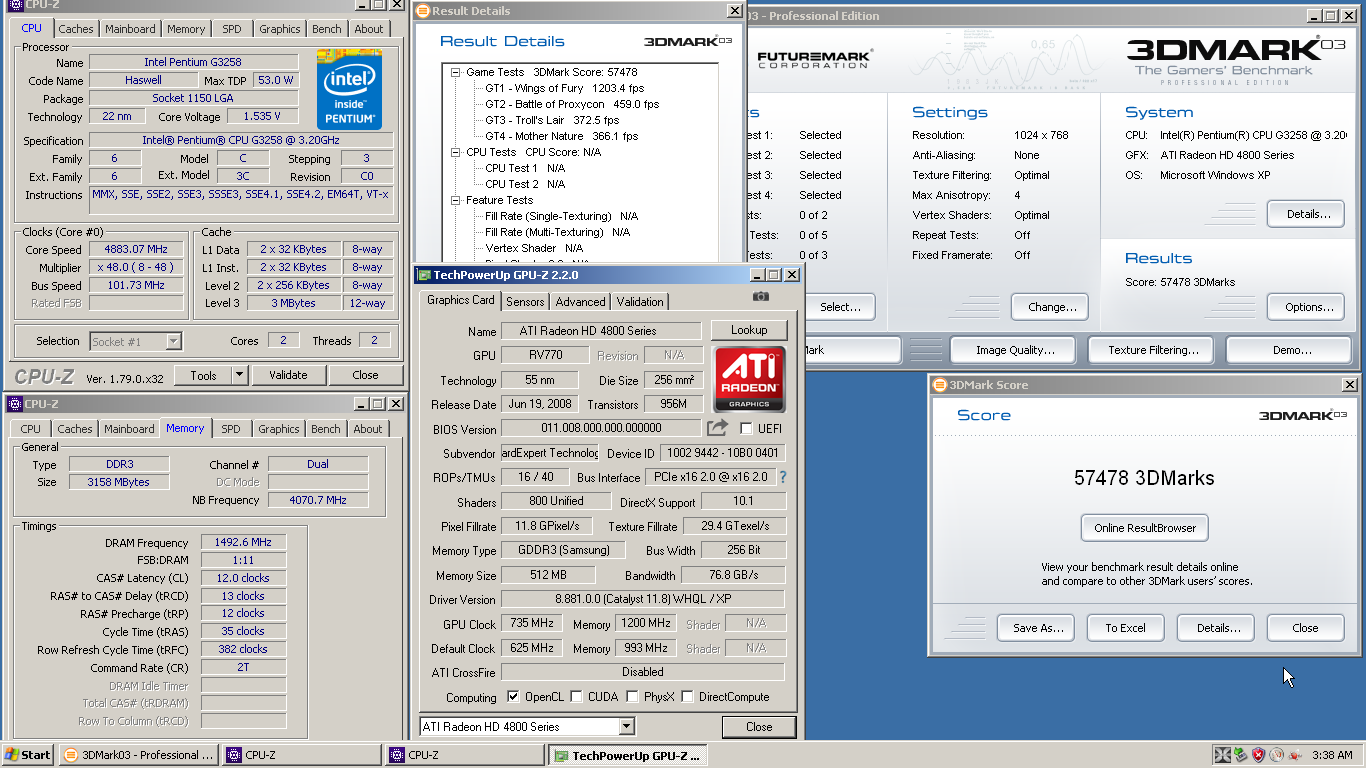The height and width of the screenshot is (768, 1366).
Task: Click the 57478 3DMarks score text
Action: pyautogui.click(x=1144, y=478)
